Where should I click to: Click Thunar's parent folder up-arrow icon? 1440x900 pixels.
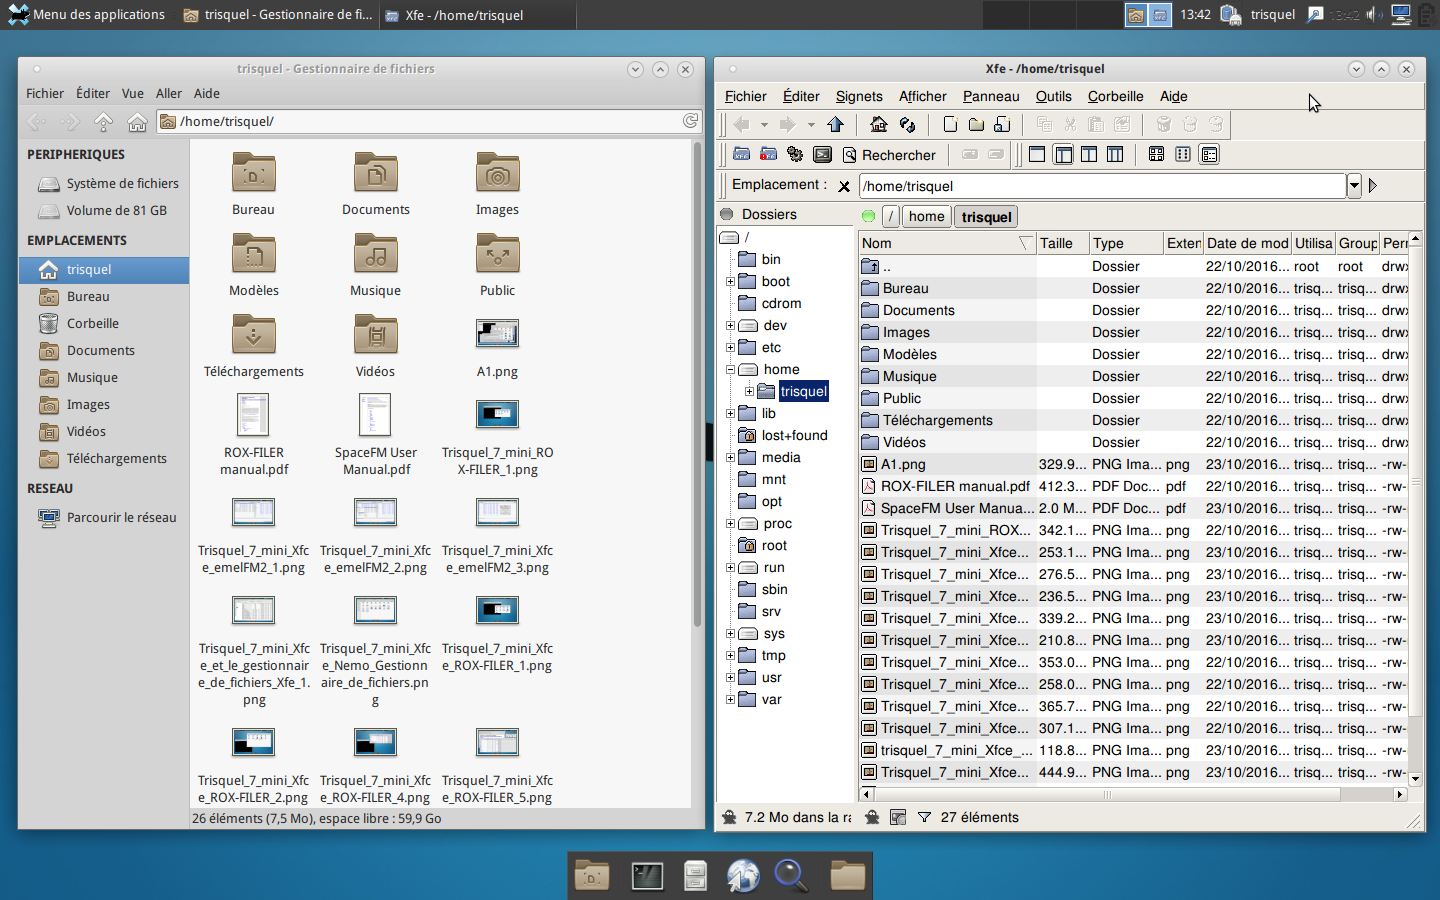pyautogui.click(x=103, y=121)
